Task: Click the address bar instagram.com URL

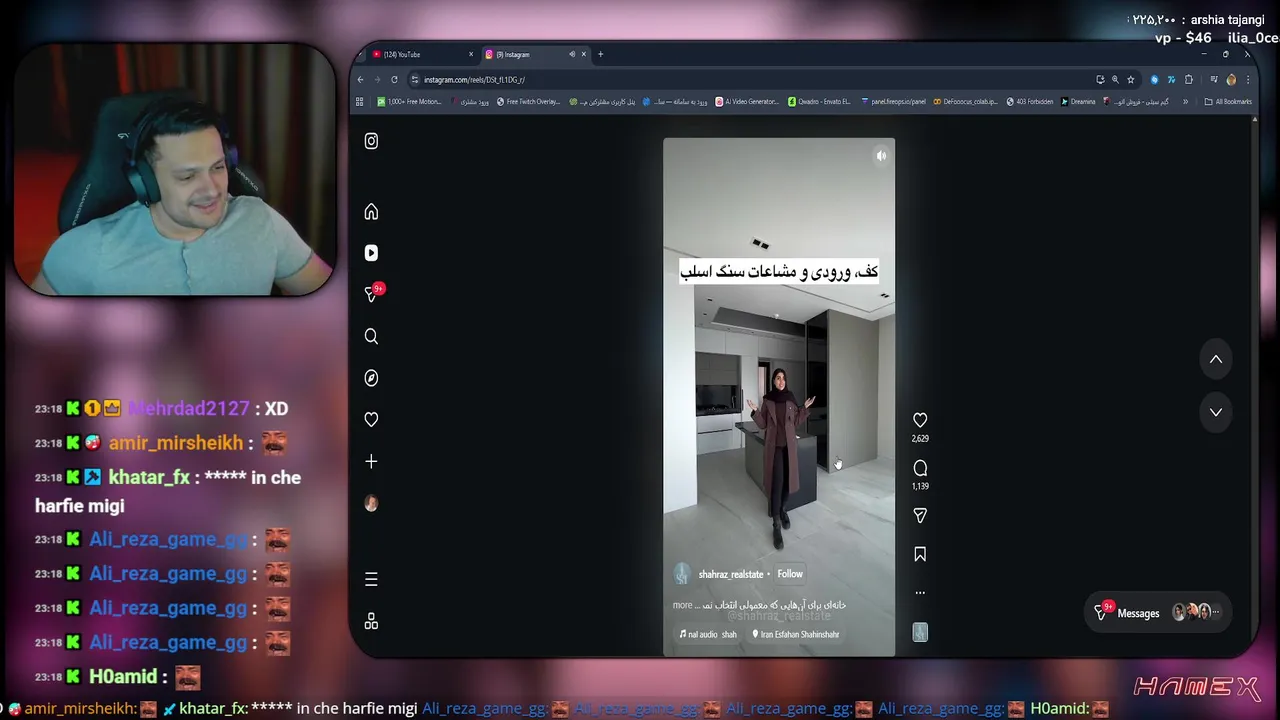Action: click(474, 79)
